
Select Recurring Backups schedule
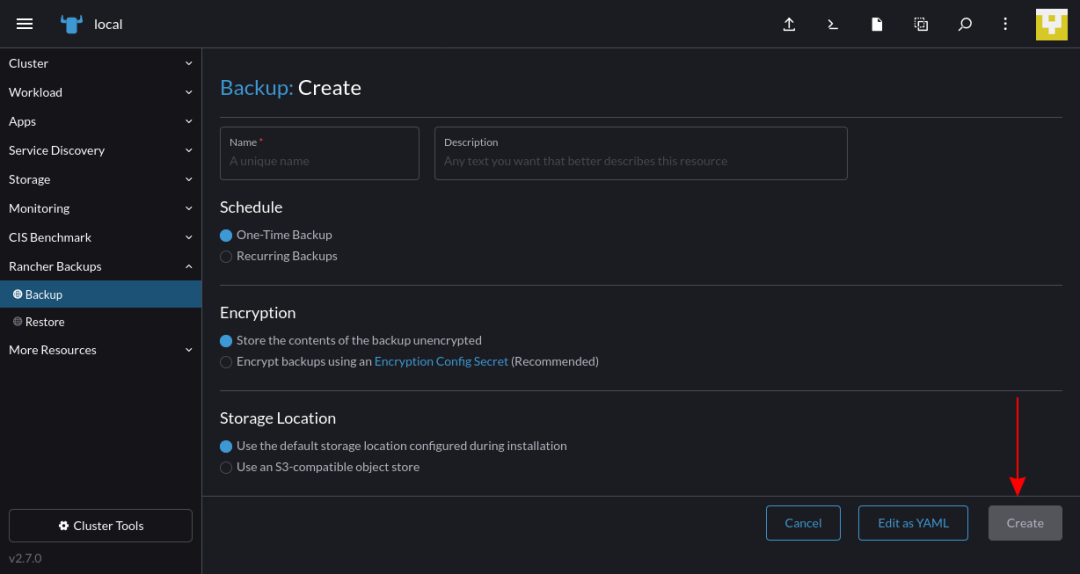point(226,257)
